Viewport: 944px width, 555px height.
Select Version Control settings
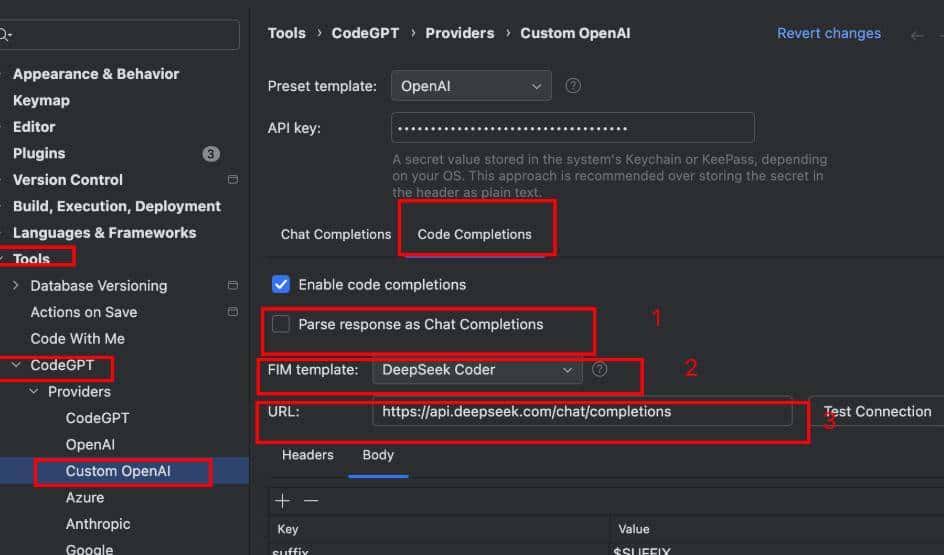(x=67, y=180)
